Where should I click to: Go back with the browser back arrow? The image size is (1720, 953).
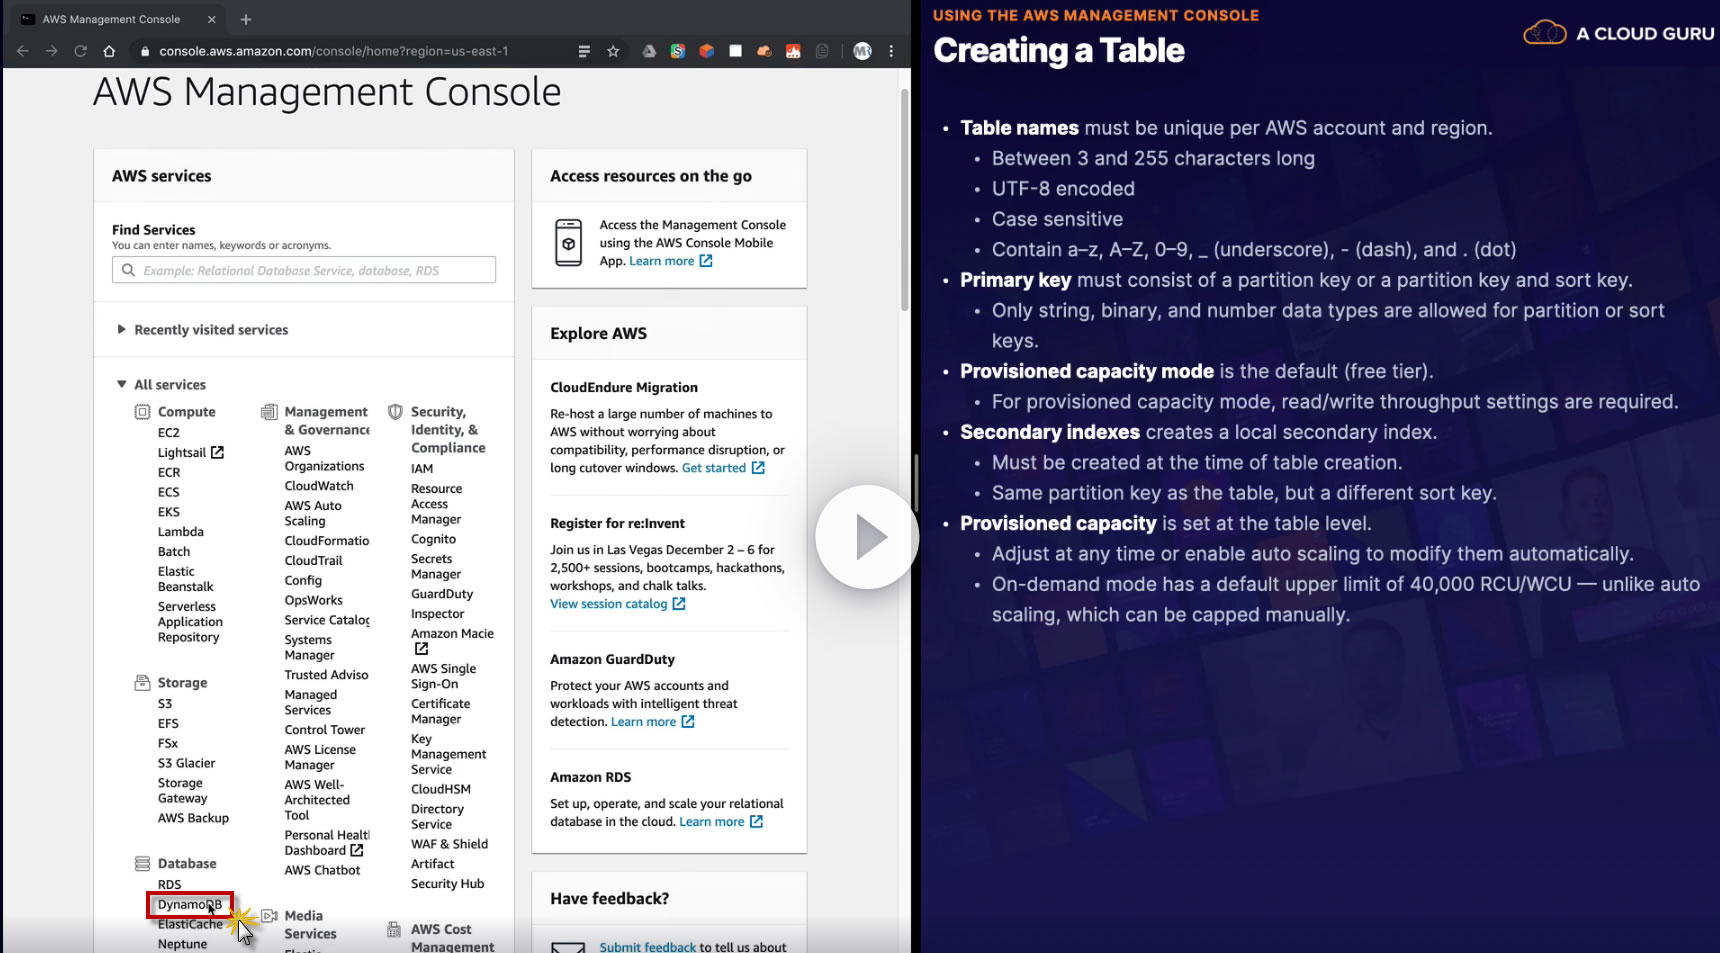tap(23, 51)
